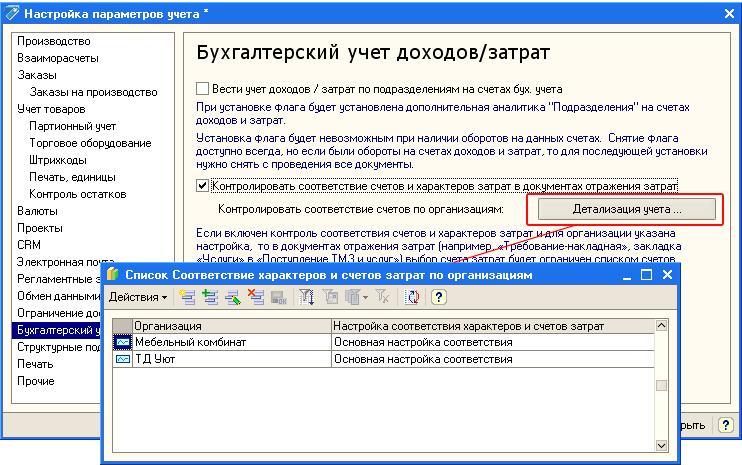
Task: Click the Add new record toolbar icon
Action: [187, 297]
